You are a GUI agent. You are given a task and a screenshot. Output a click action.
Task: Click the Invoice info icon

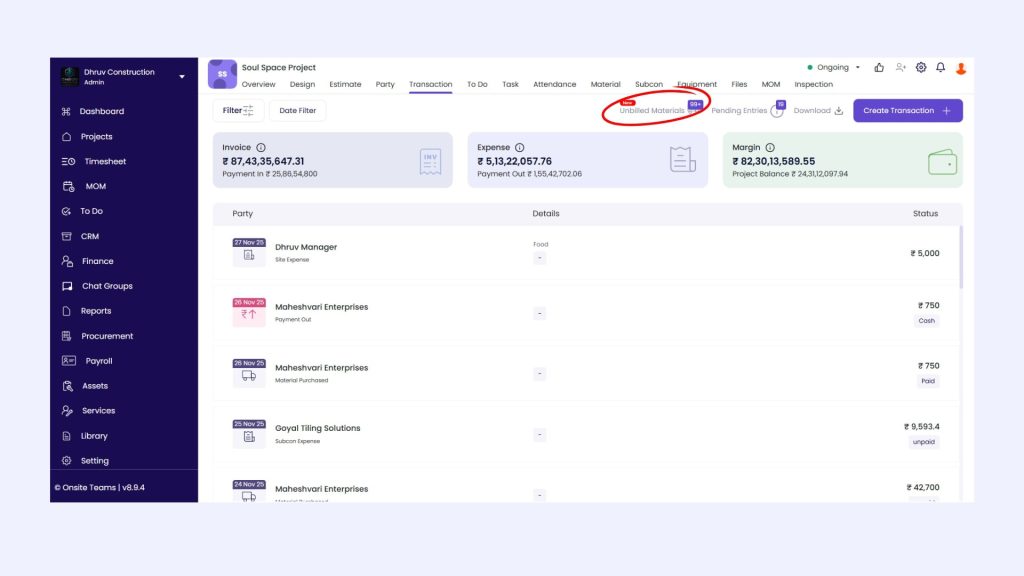coord(261,147)
